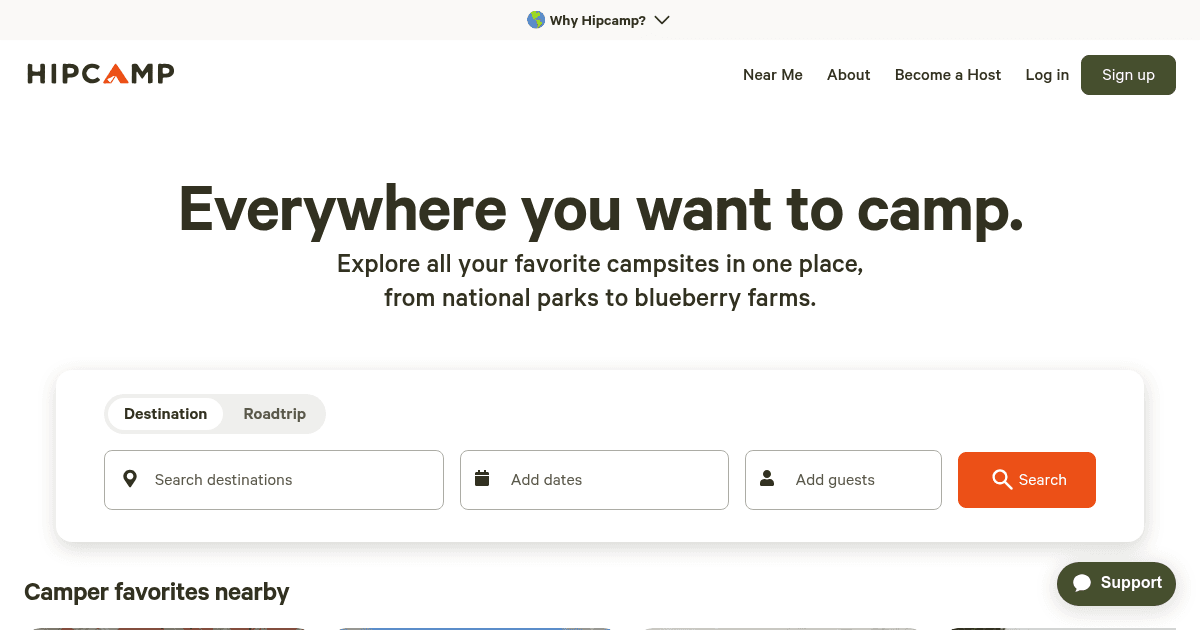
Task: Toggle open the Why Hipcamp banner
Action: click(598, 19)
